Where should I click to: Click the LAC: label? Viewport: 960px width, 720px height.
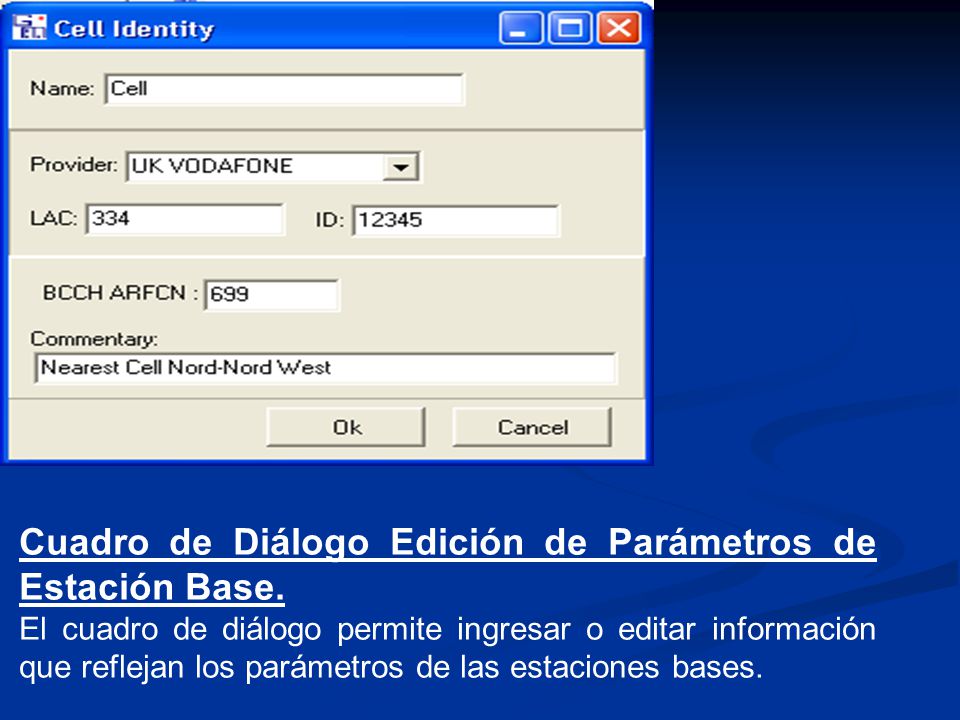pyautogui.click(x=54, y=219)
